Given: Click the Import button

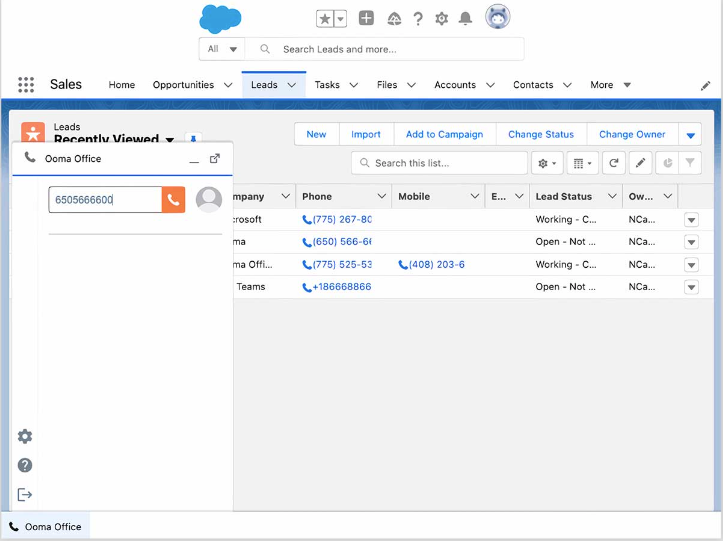Looking at the screenshot, I should [x=366, y=134].
